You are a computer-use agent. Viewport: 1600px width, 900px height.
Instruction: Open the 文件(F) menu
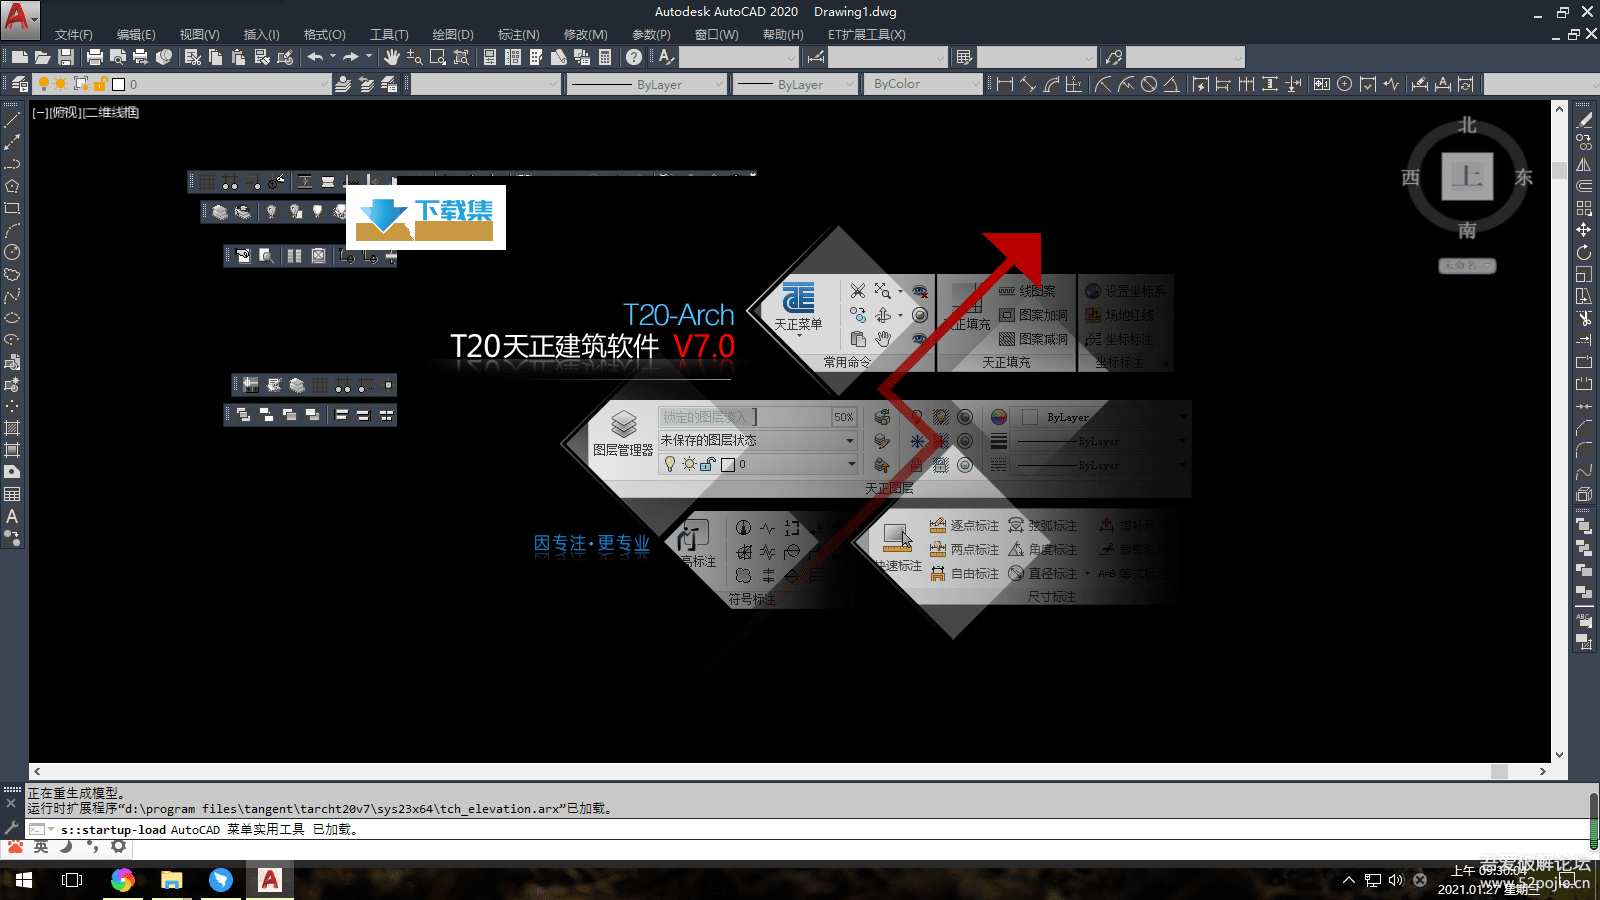pyautogui.click(x=74, y=34)
